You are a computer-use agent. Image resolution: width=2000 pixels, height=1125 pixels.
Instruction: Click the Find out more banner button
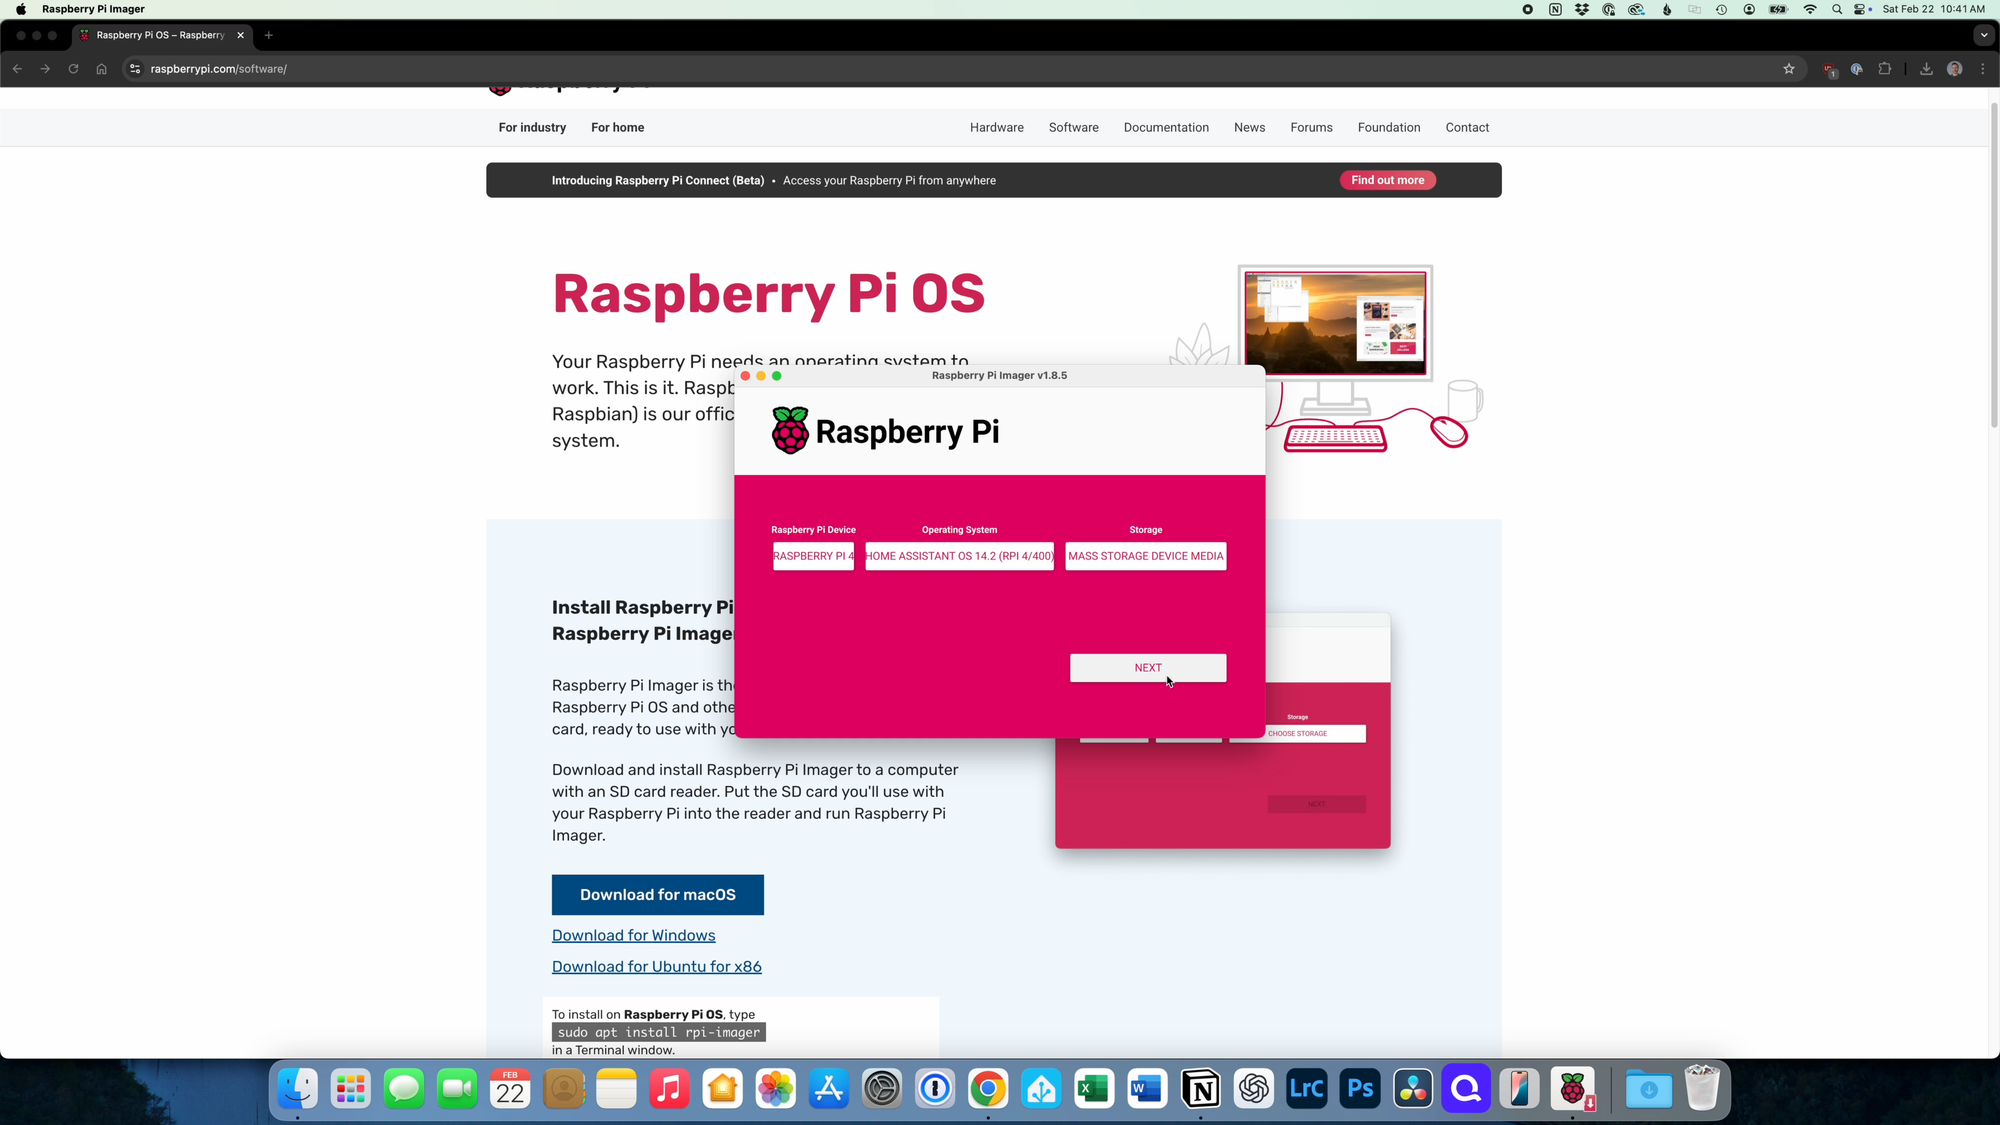tap(1388, 180)
